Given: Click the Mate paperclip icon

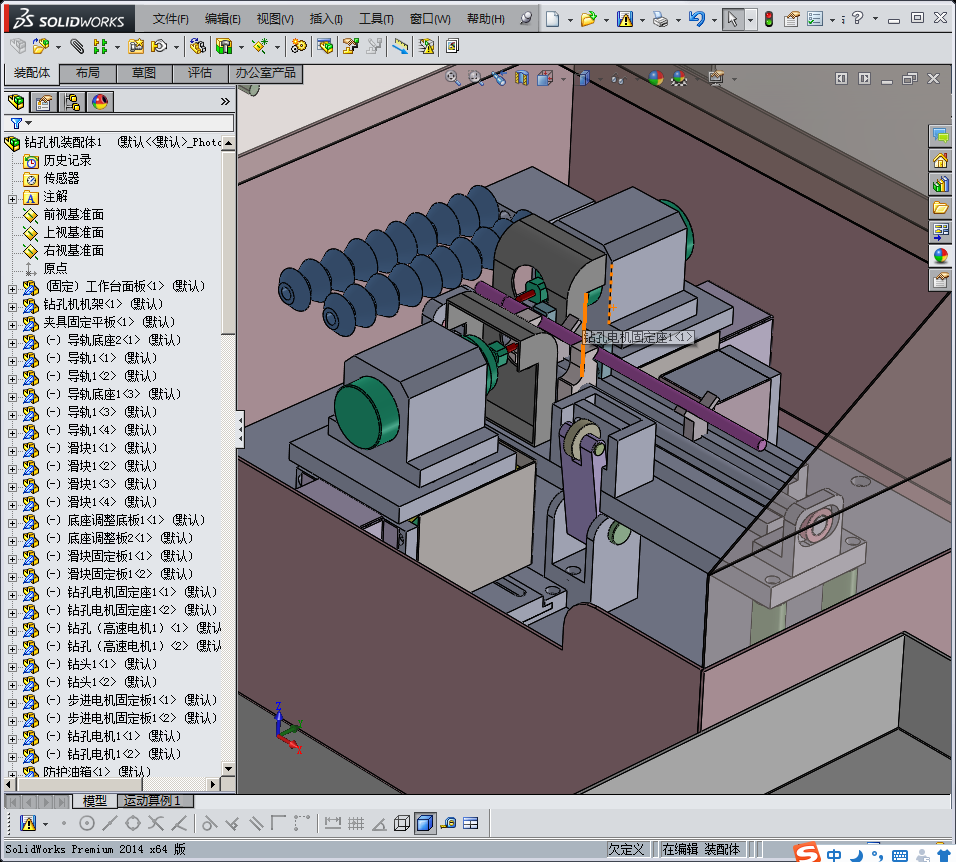Looking at the screenshot, I should click(x=77, y=46).
